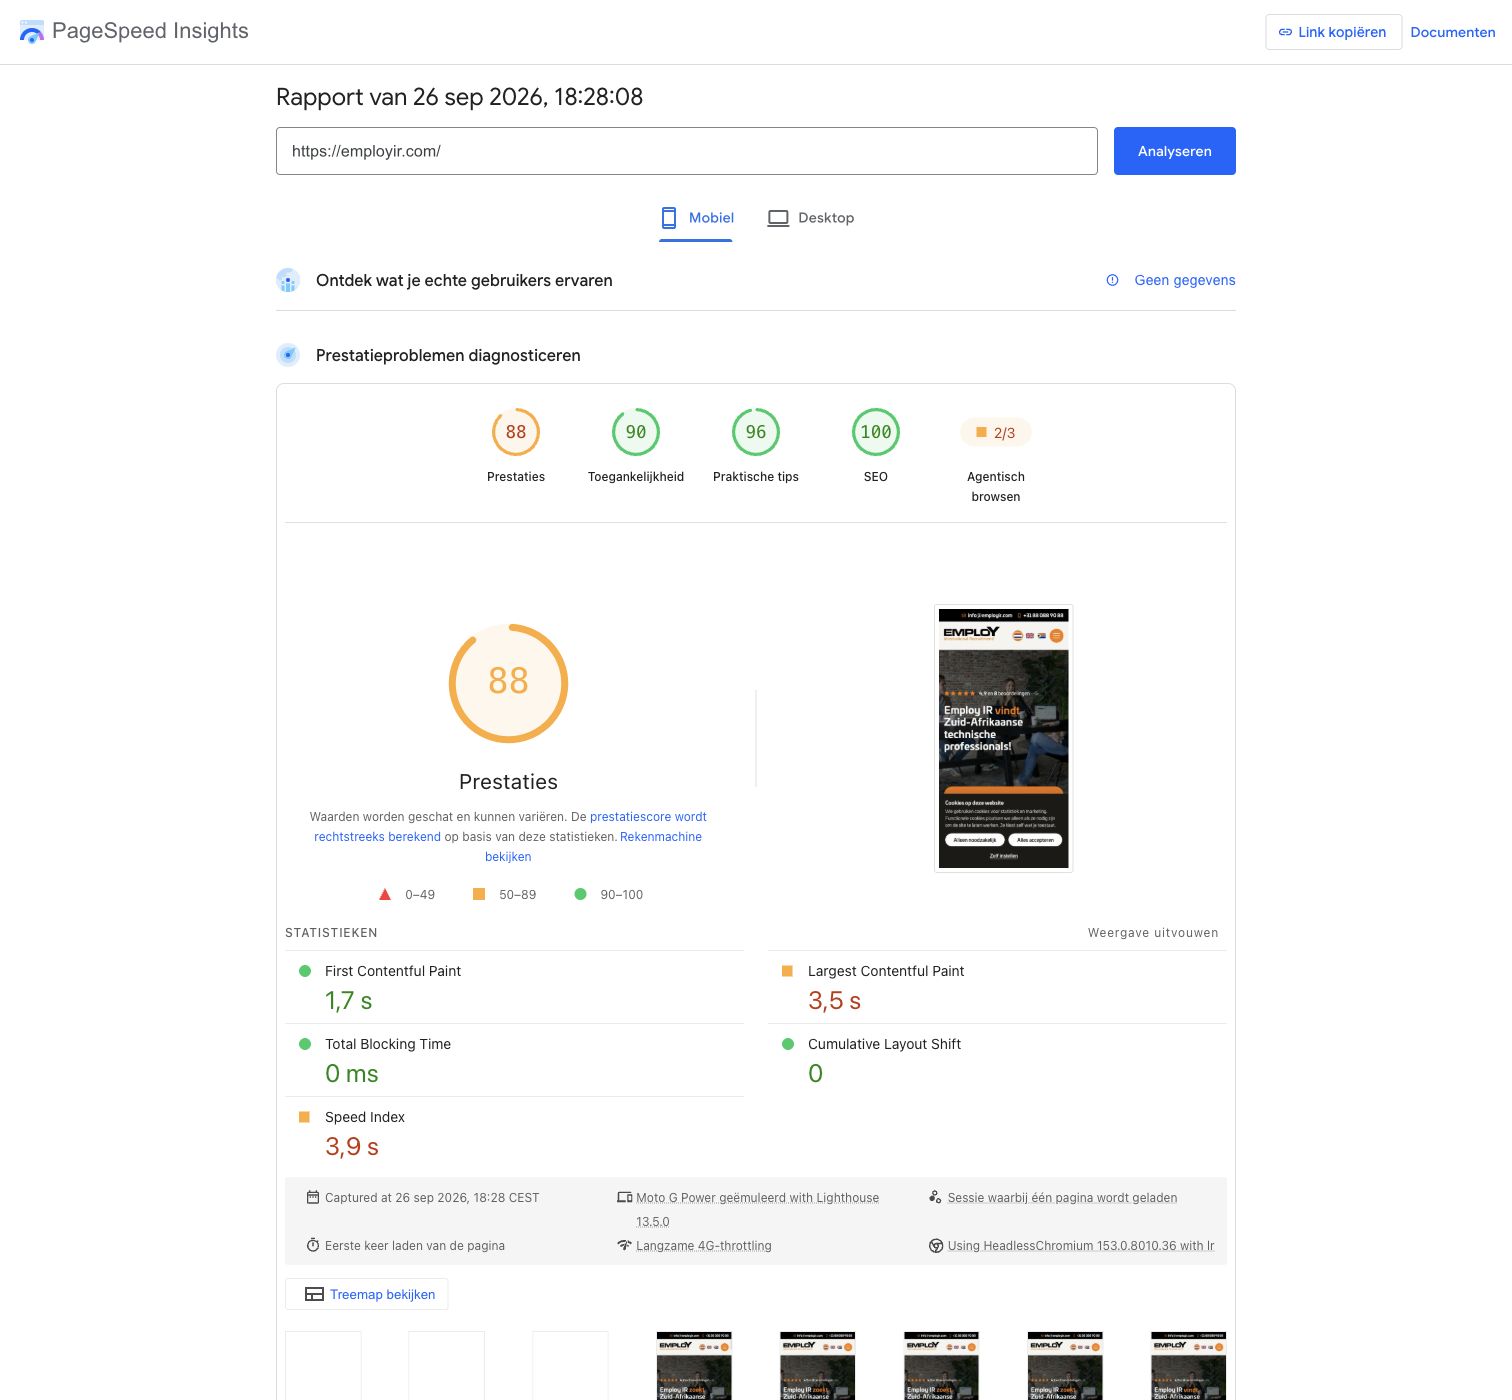Click the Speed Index metric label
This screenshot has width=1512, height=1400.
click(365, 1117)
